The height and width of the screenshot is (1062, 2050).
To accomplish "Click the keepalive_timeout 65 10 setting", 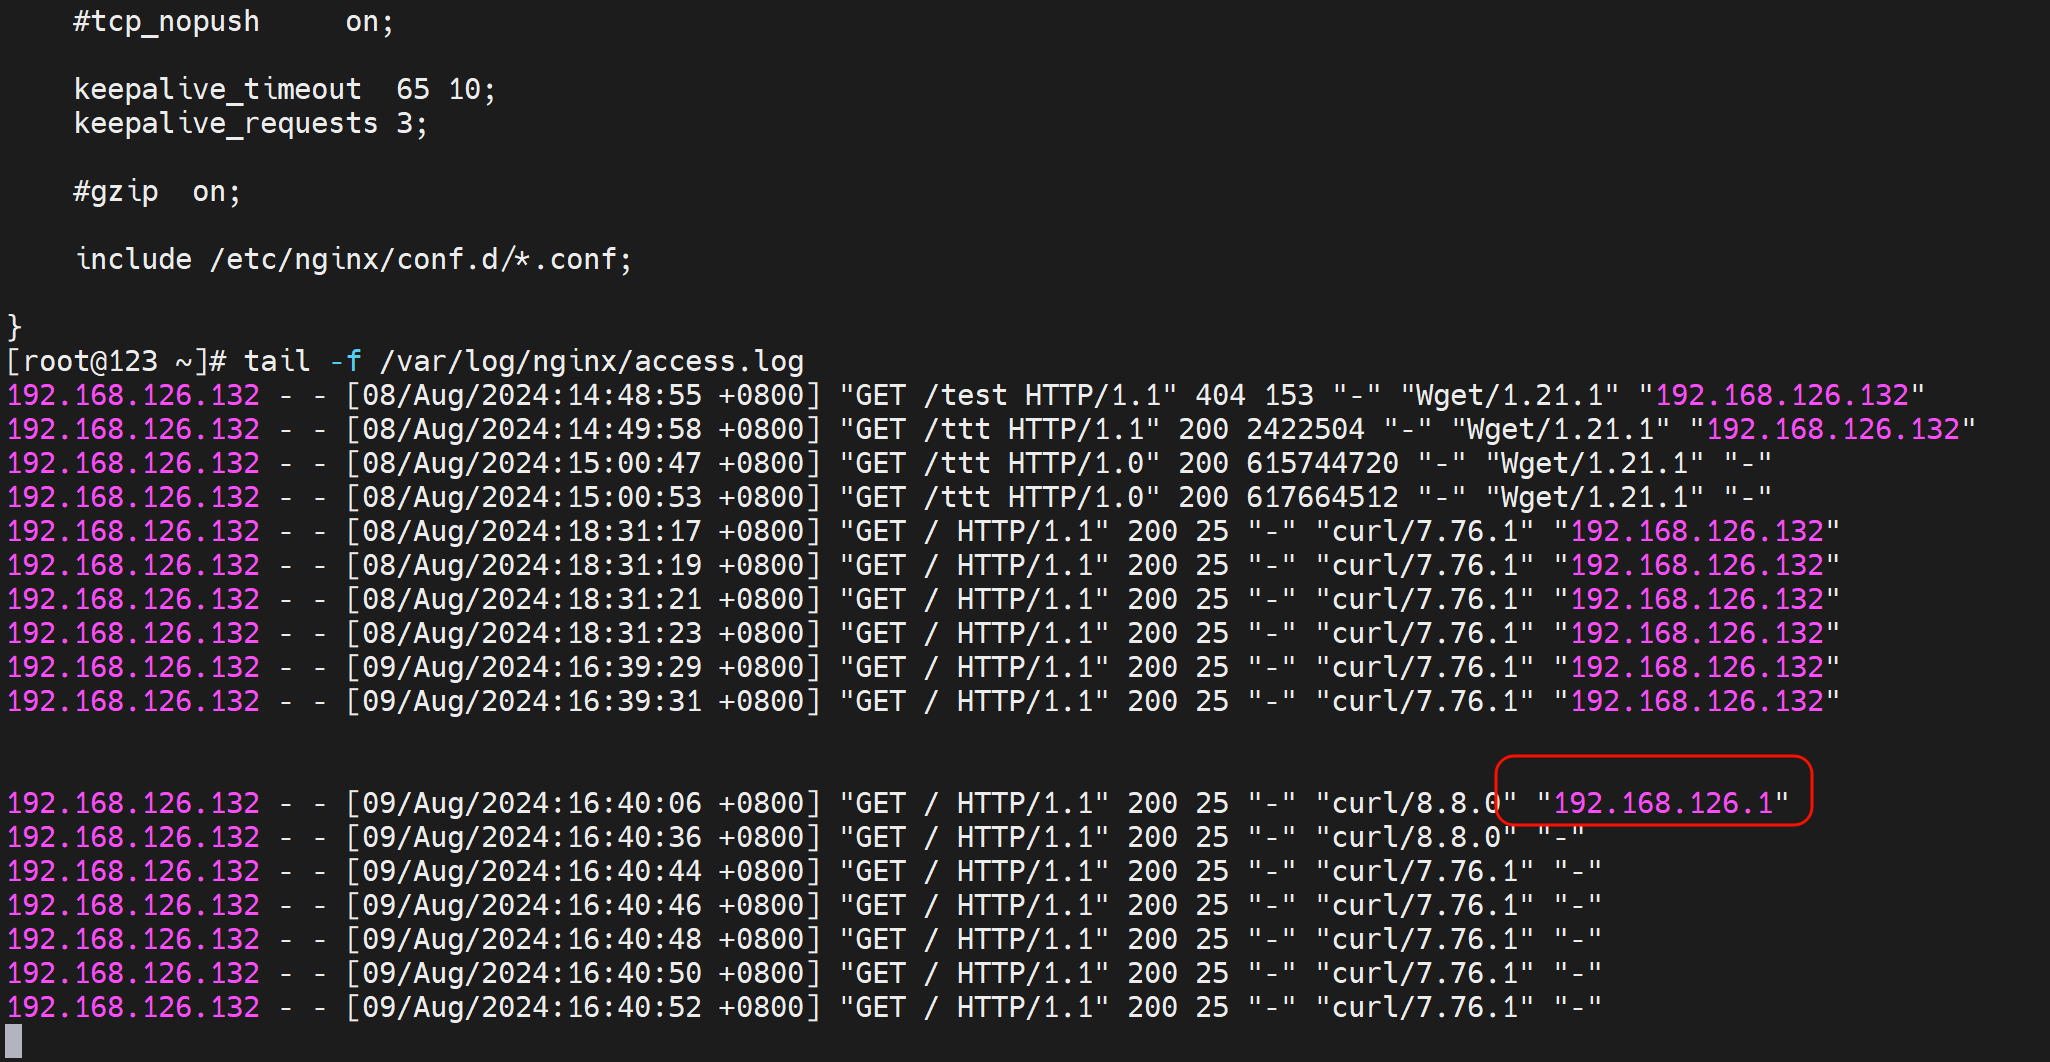I will (x=284, y=89).
